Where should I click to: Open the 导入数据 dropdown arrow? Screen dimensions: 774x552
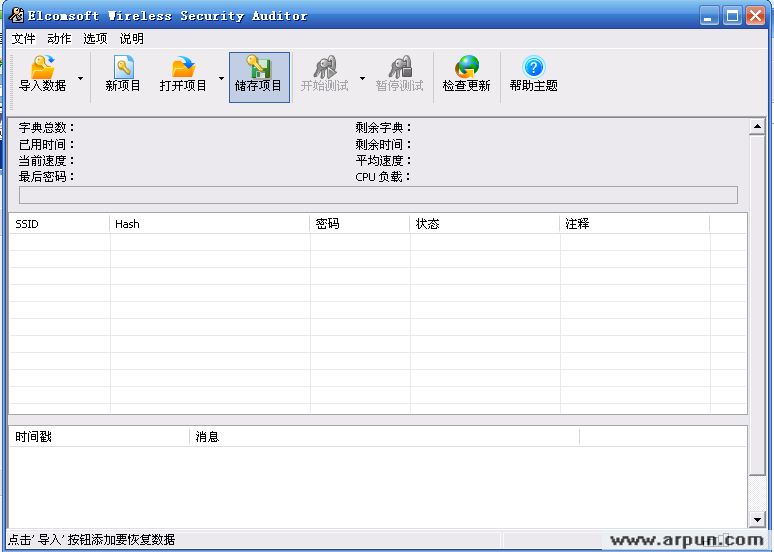[x=80, y=78]
